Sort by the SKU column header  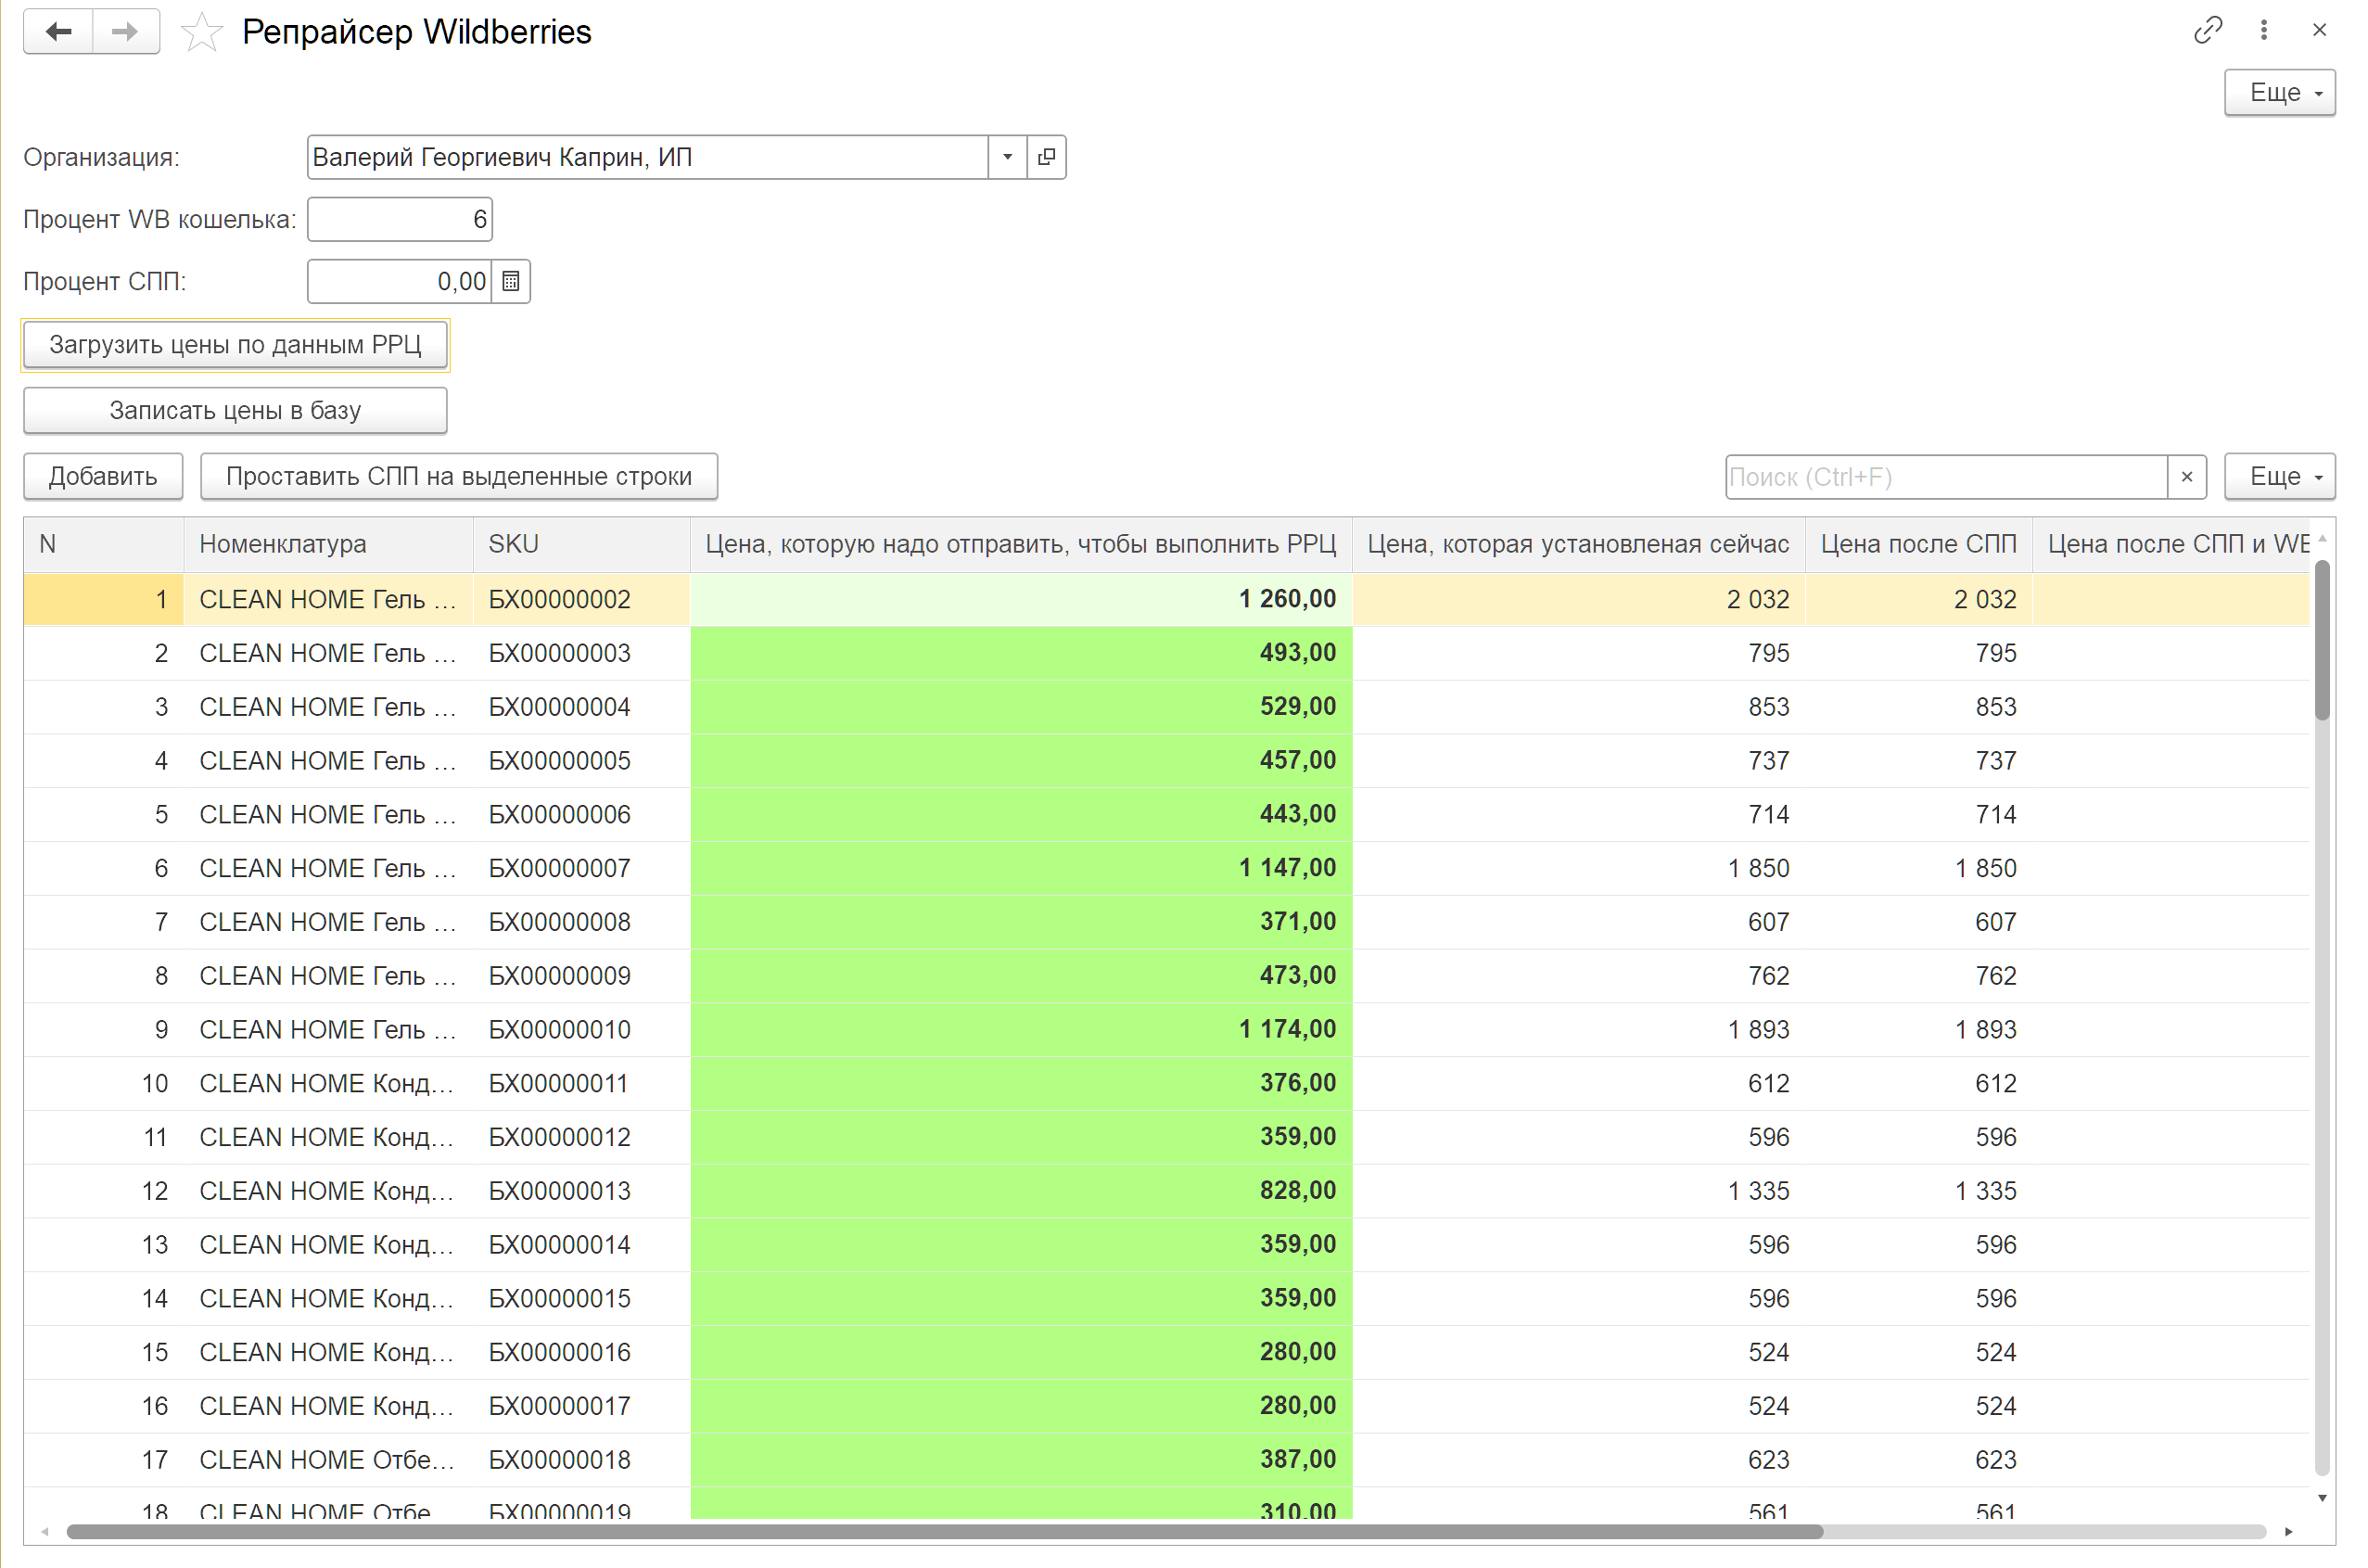pyautogui.click(x=582, y=544)
